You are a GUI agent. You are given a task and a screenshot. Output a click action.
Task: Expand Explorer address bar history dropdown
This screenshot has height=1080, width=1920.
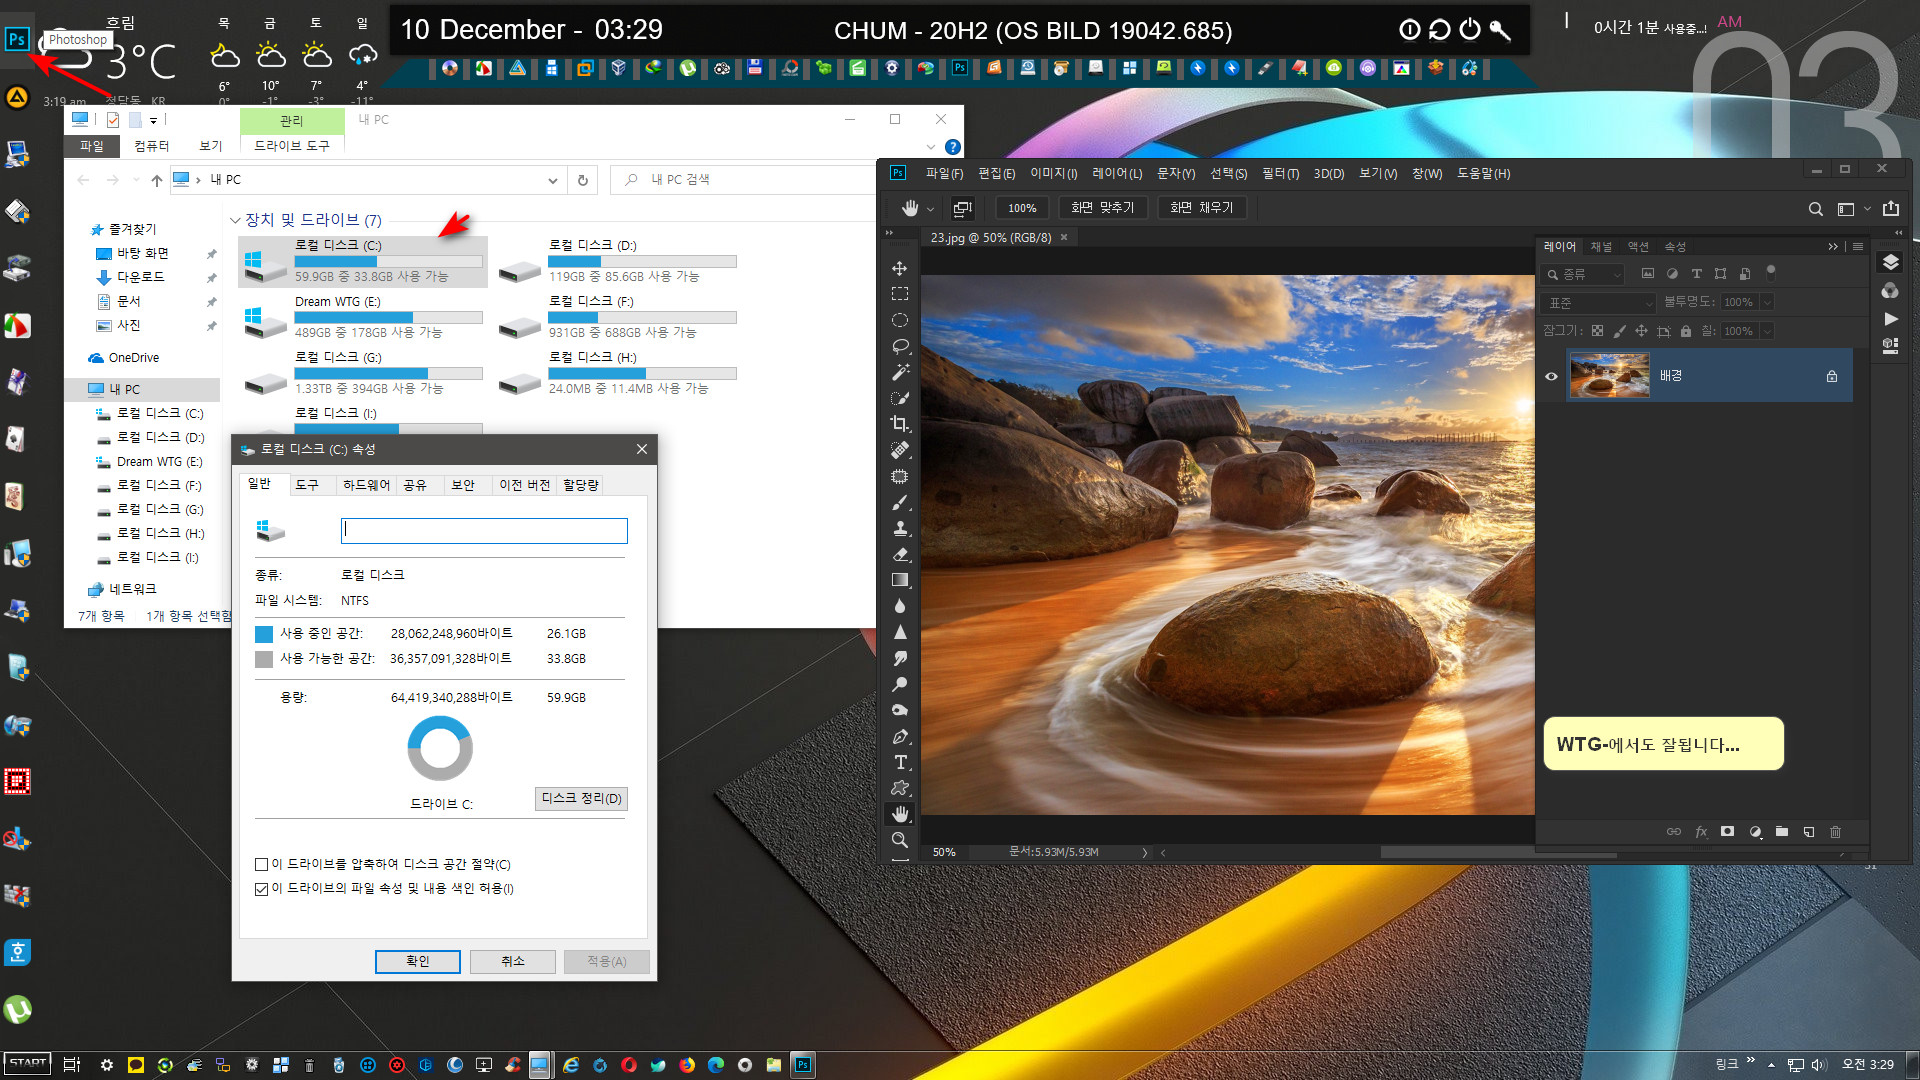click(552, 180)
